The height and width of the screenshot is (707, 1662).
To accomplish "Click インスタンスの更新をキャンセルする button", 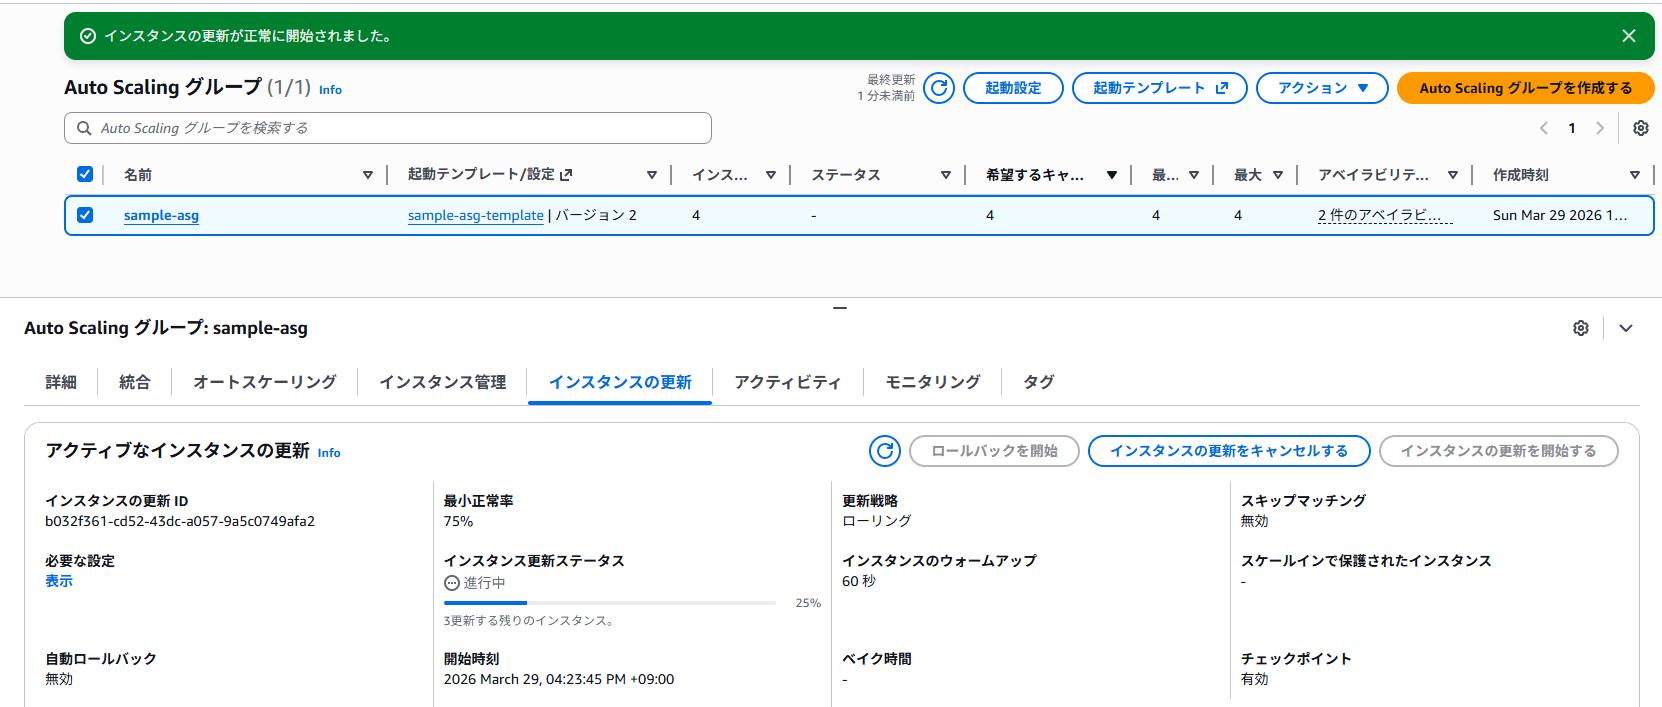I will [1228, 451].
